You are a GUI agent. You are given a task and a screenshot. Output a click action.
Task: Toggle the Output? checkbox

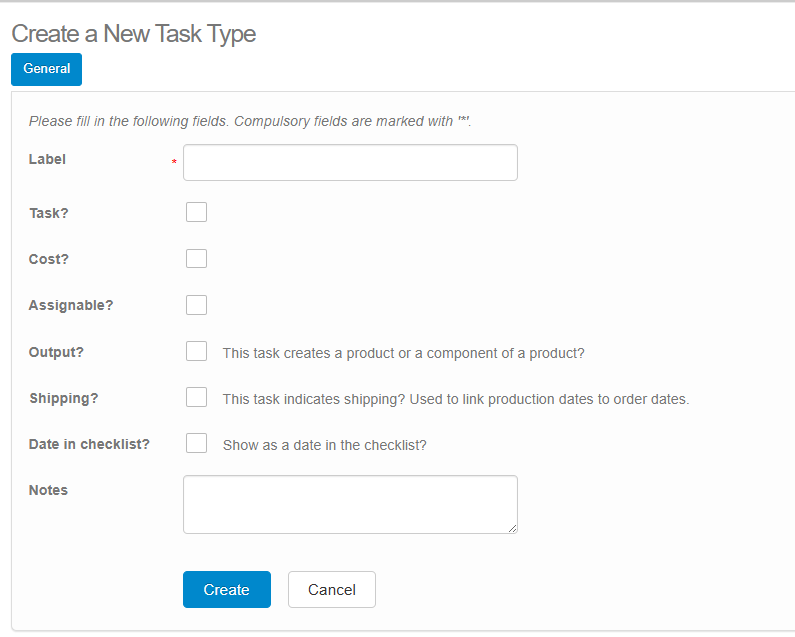tap(196, 352)
